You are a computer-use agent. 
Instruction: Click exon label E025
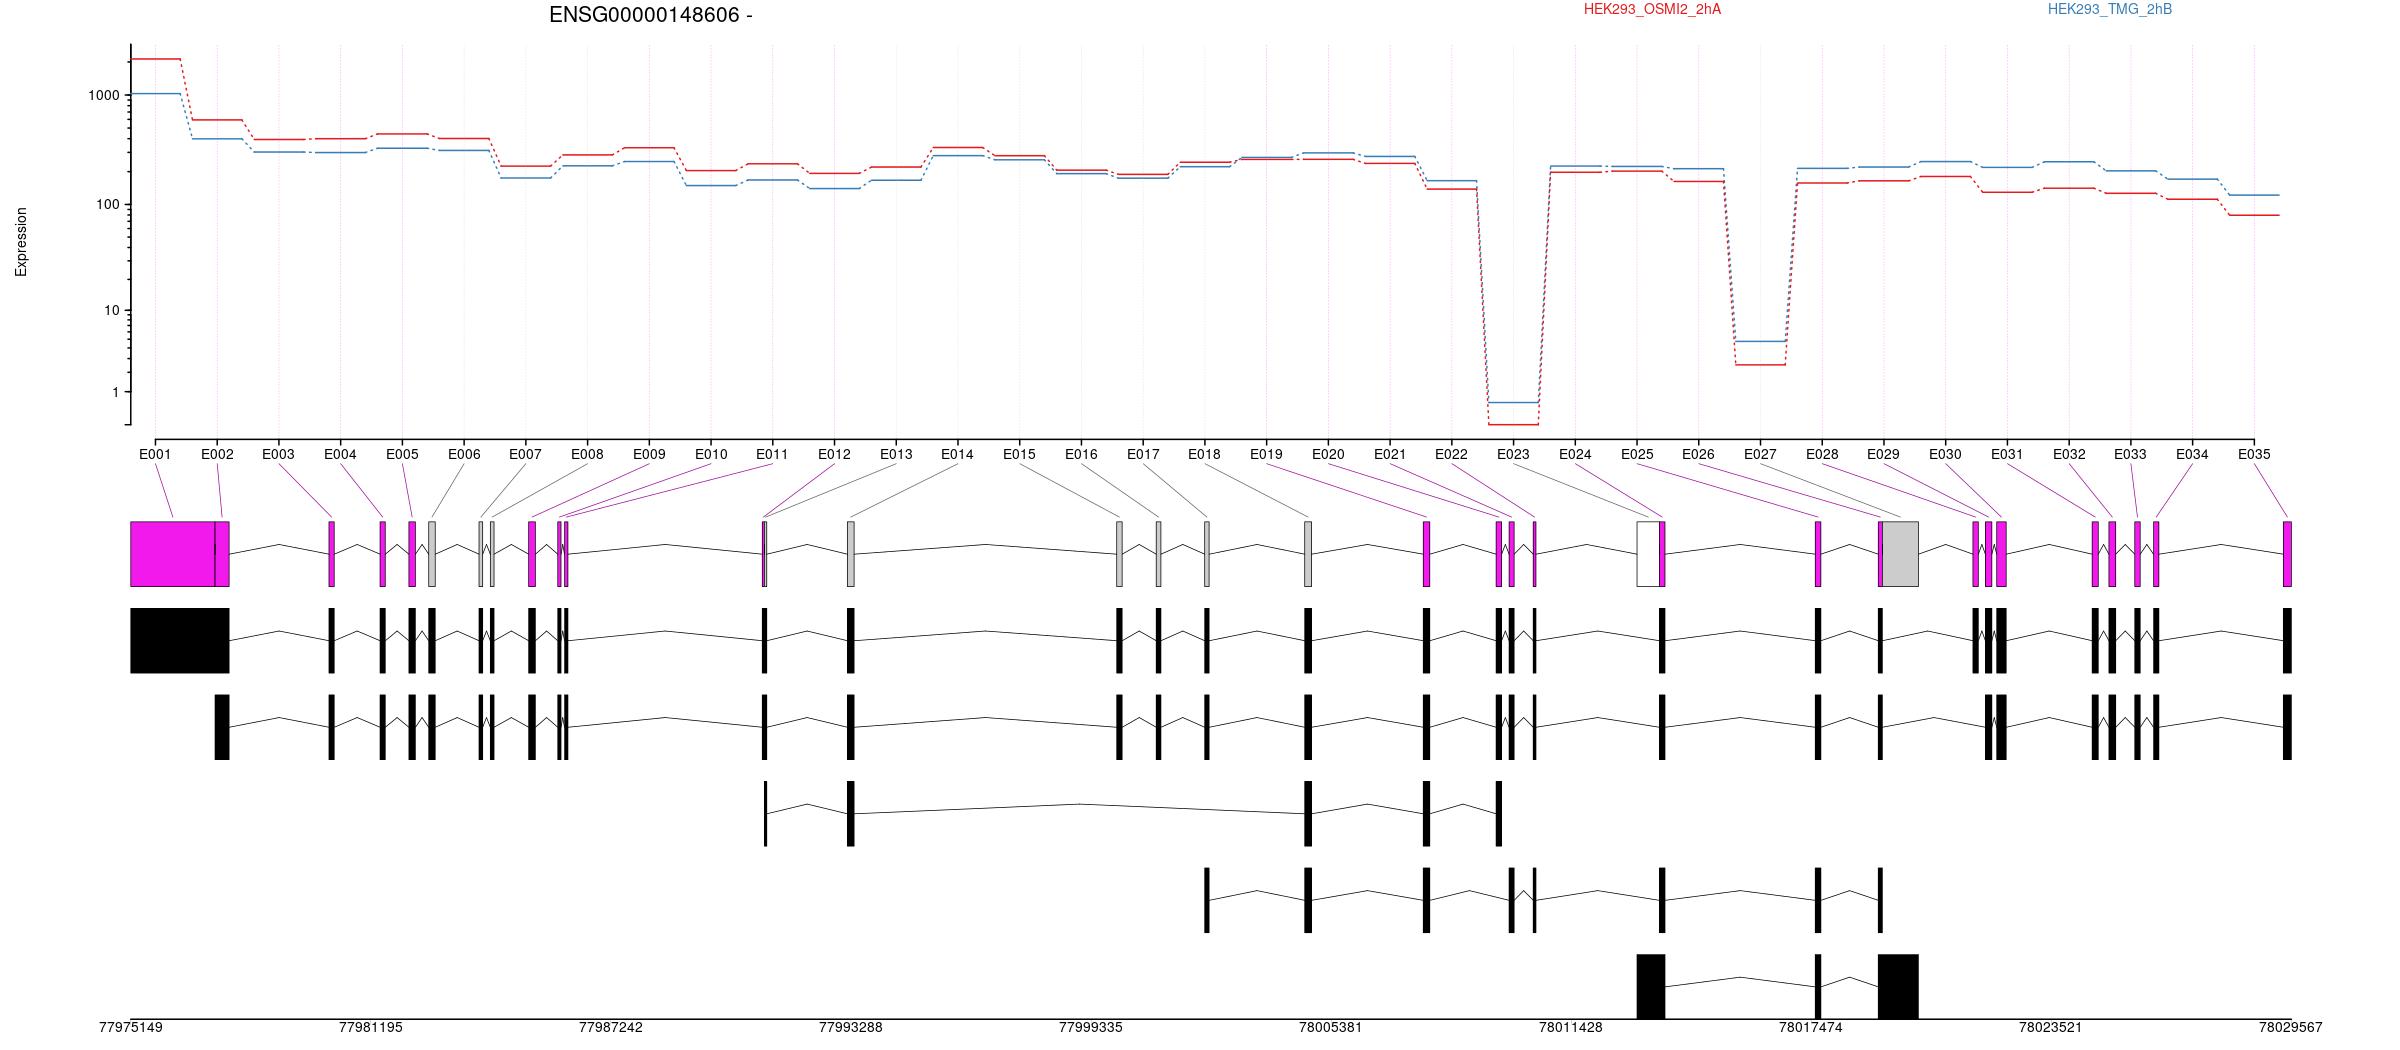(1637, 454)
